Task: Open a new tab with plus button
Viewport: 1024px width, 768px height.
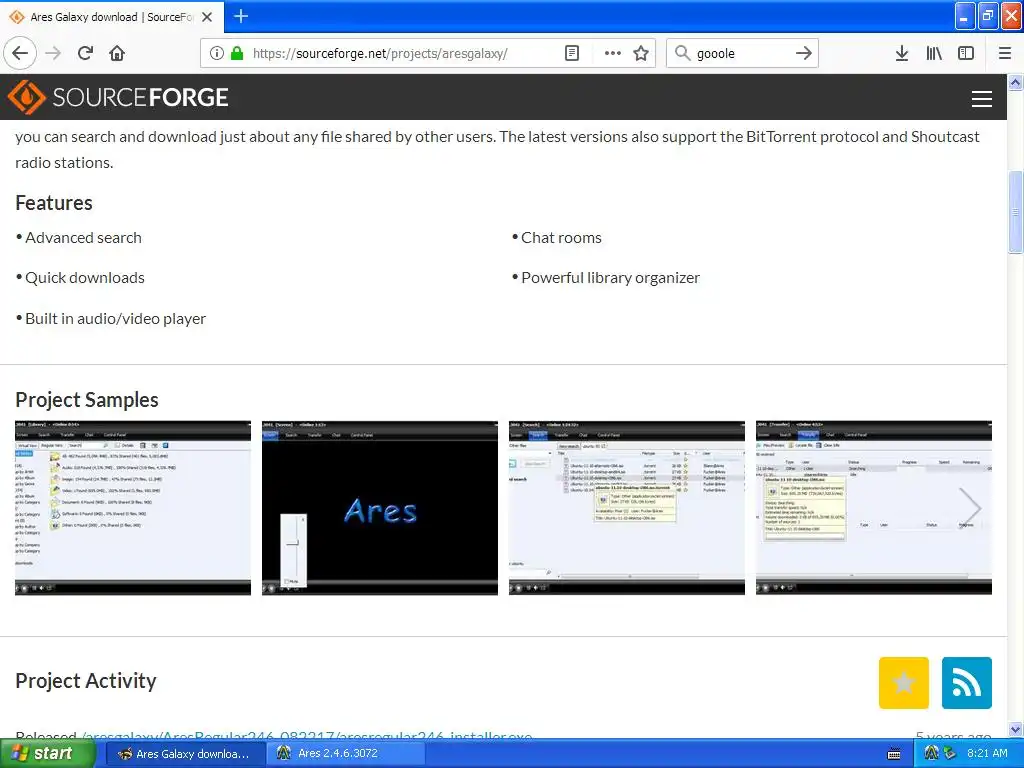Action: [241, 16]
